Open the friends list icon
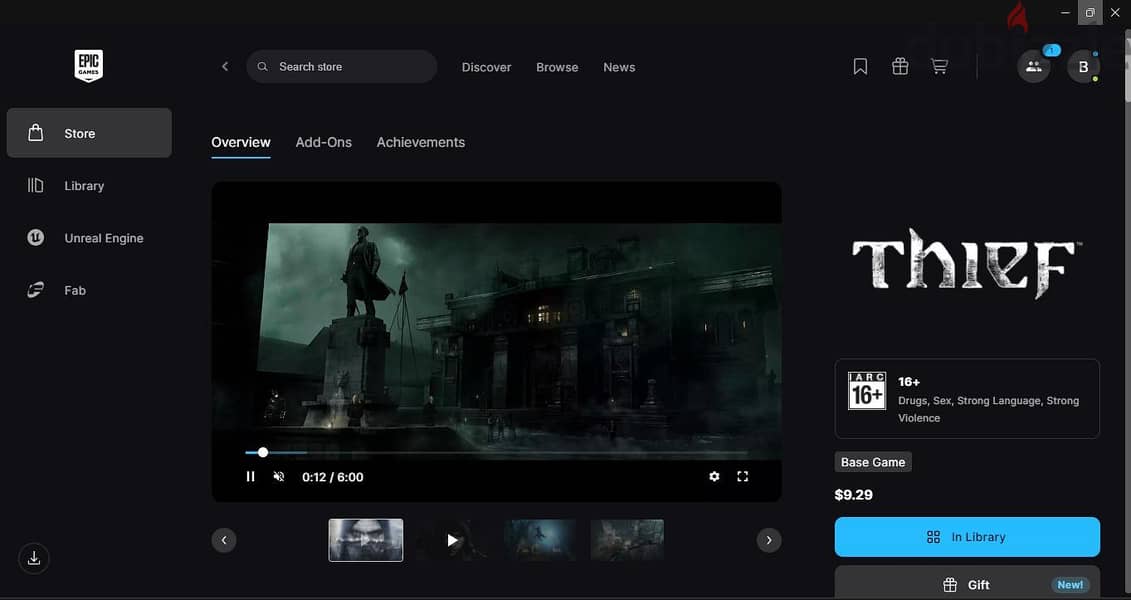 (1034, 66)
